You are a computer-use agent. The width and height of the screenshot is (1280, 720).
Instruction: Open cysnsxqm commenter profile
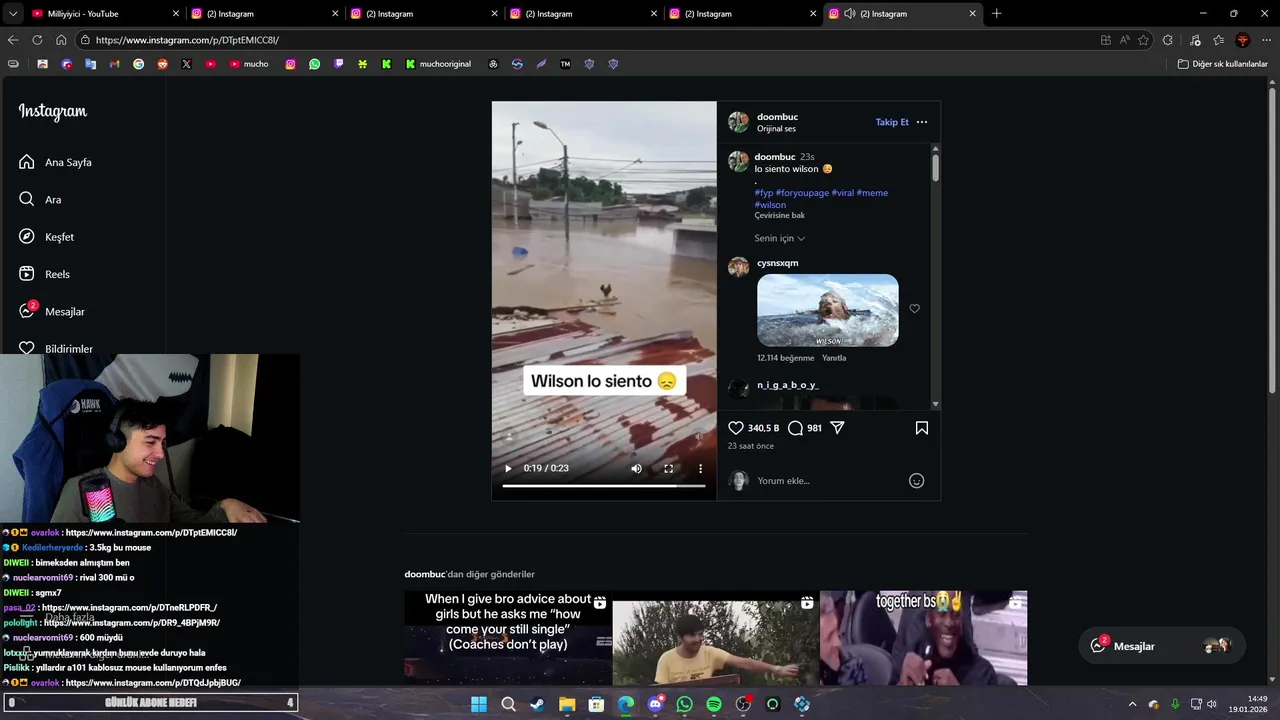[x=777, y=263]
